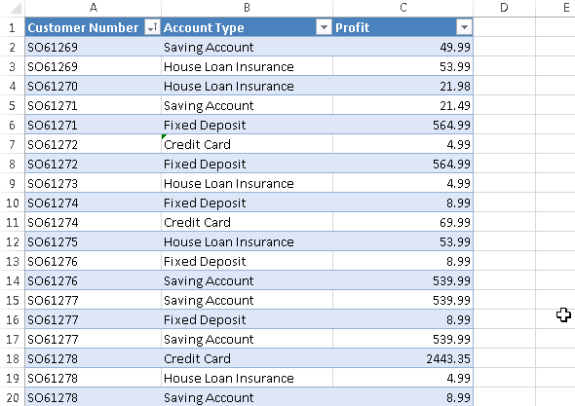Screen dimensions: 575x406
Task: Open the Customer Number filter dropdown
Action: click(x=152, y=27)
